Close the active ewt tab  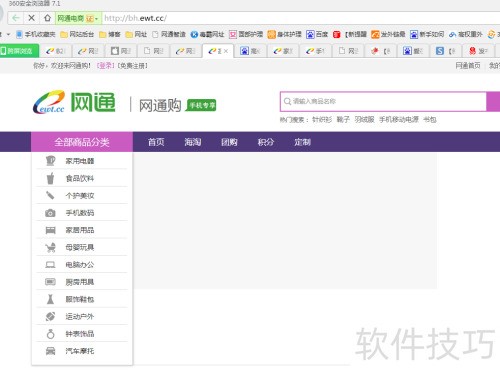226,51
